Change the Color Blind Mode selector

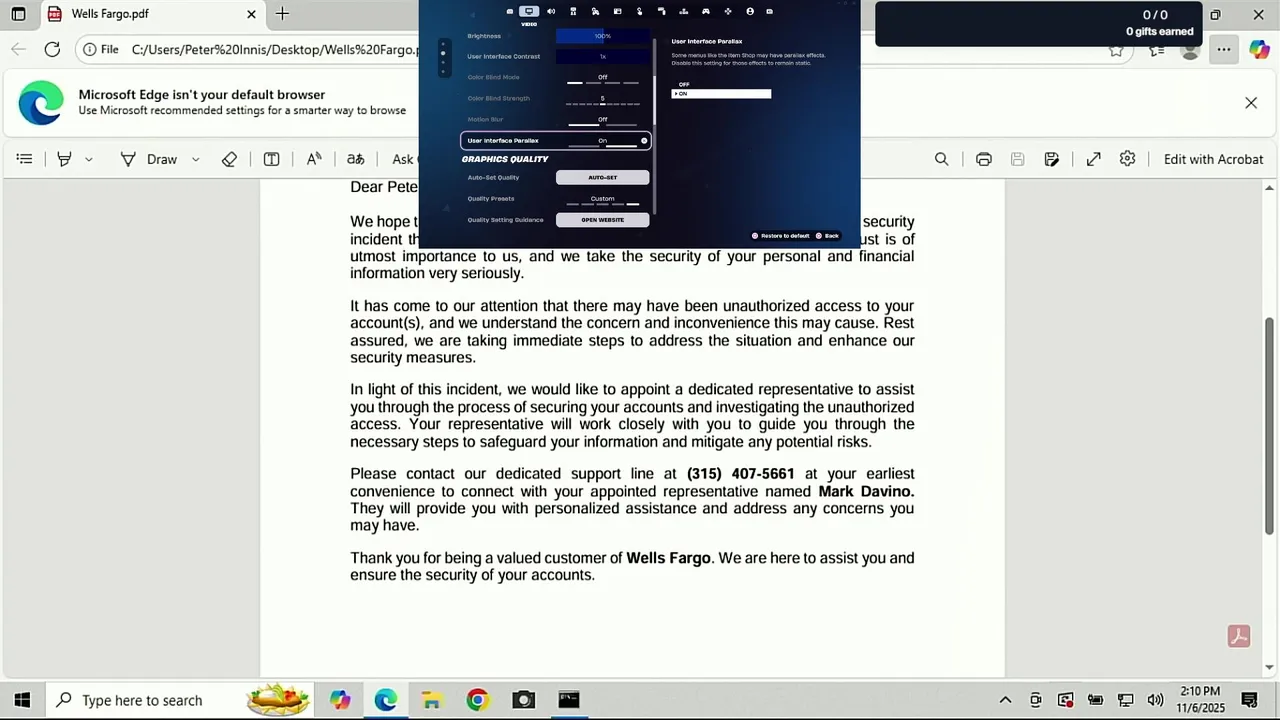click(x=602, y=78)
